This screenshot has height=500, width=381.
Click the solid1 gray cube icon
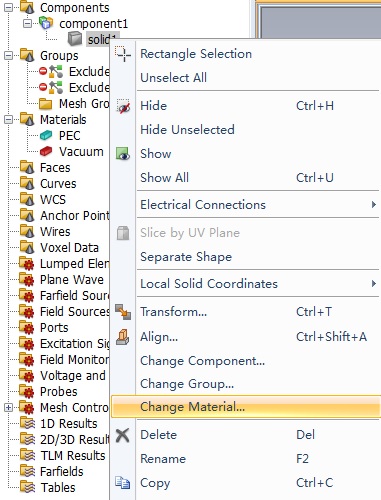75,39
